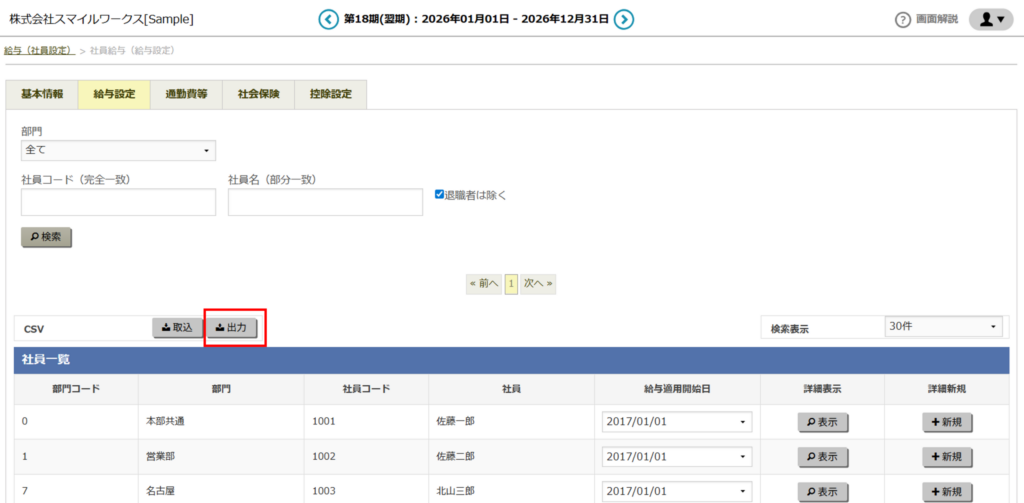Viewport: 1024px width, 503px height.
Task: Open the 部門 department dropdown
Action: pyautogui.click(x=118, y=150)
